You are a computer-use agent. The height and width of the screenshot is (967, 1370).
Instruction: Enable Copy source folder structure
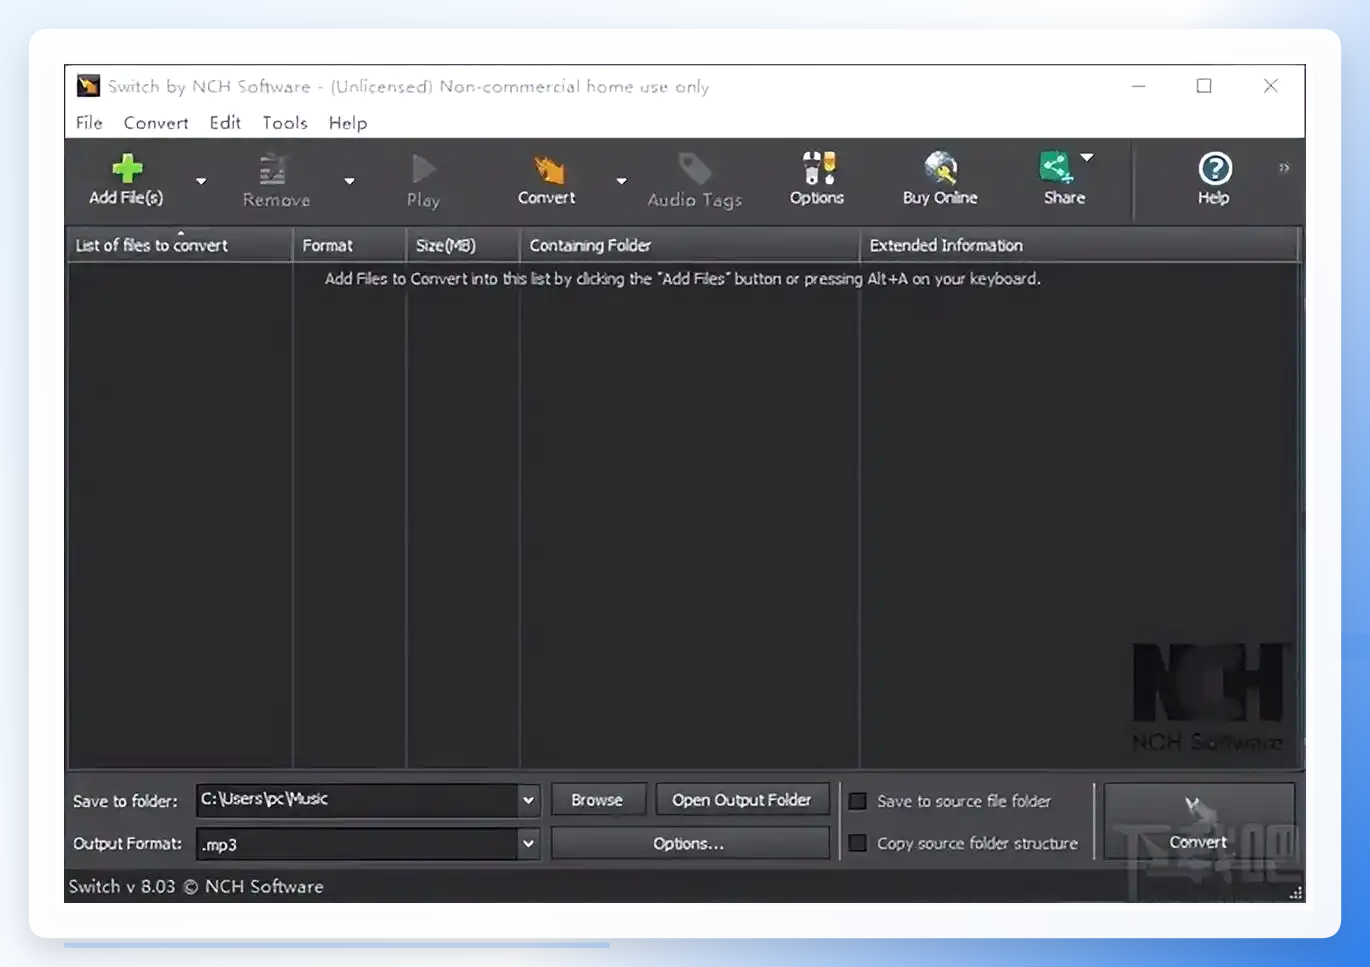click(x=858, y=844)
